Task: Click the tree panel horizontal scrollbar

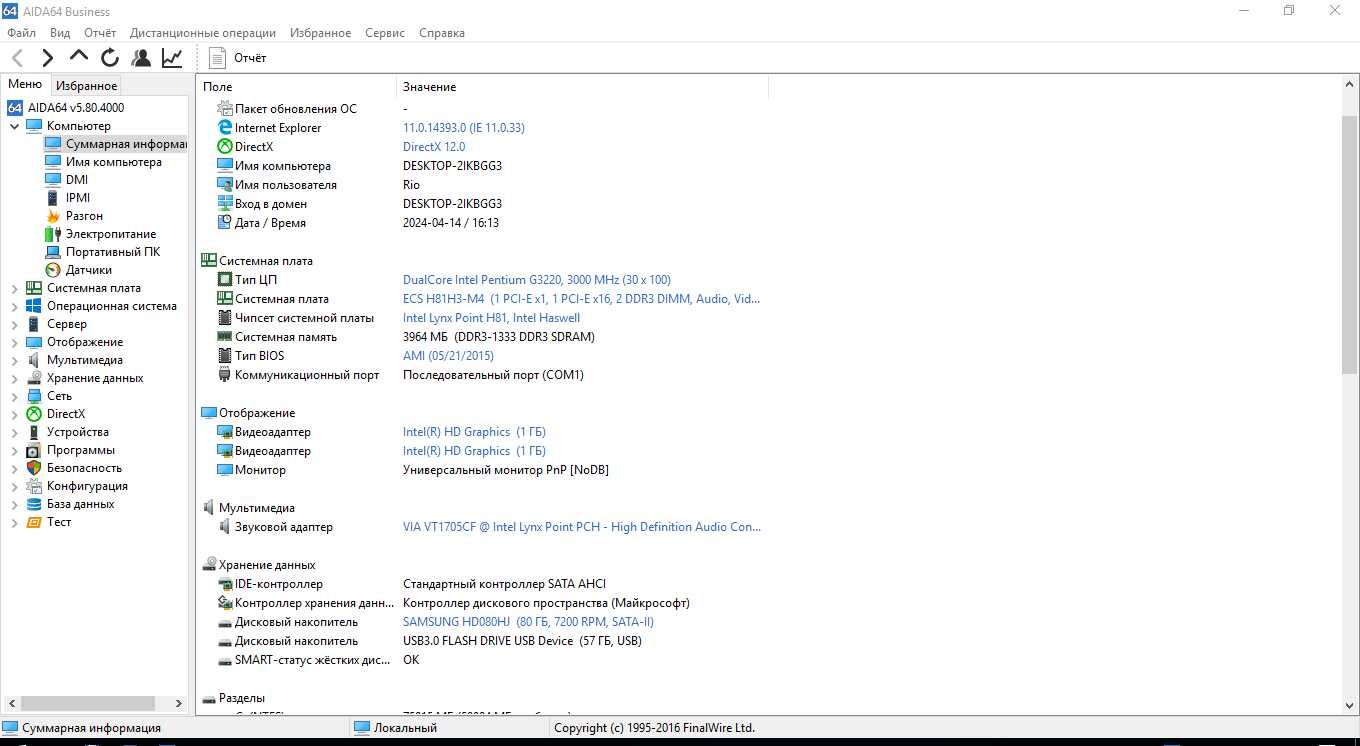Action: point(88,703)
